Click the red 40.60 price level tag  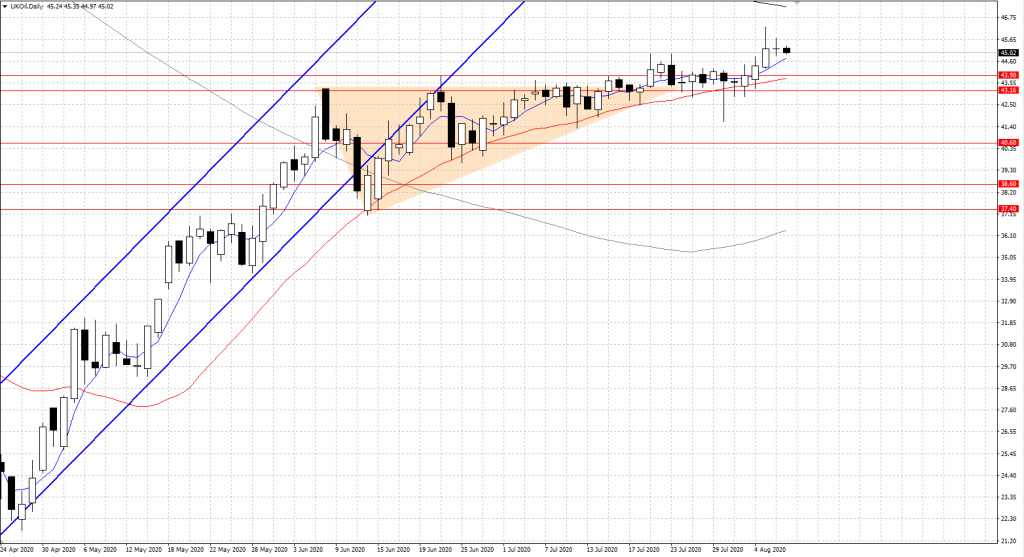[1008, 143]
